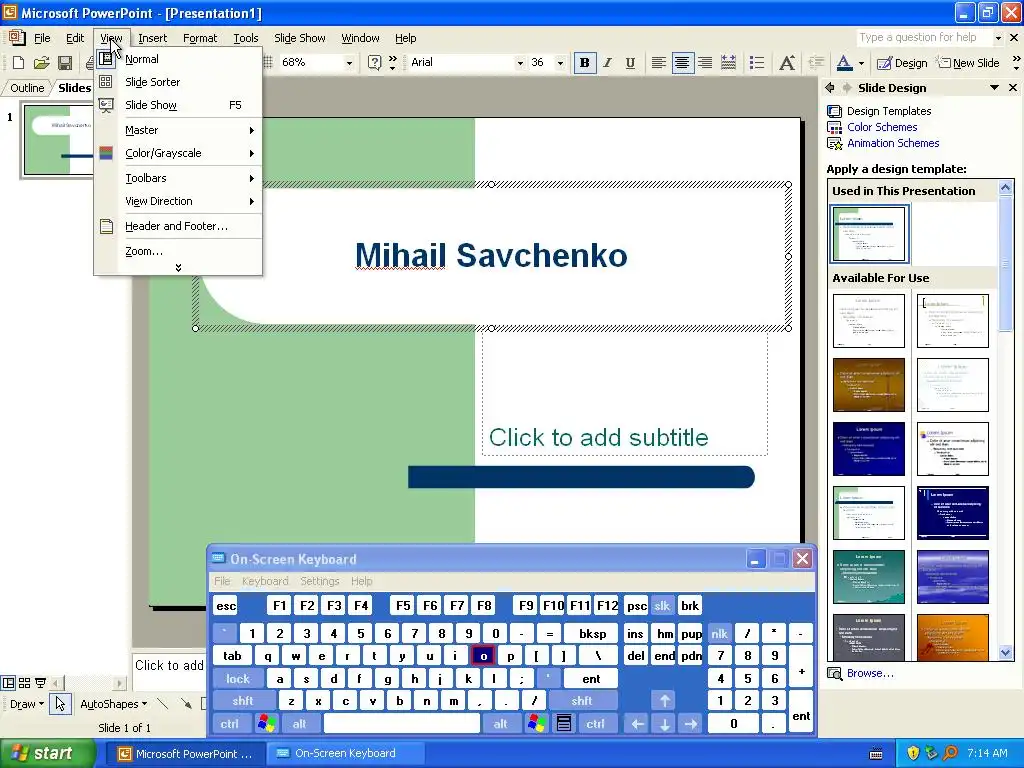Open zoom percentage dropdown
The image size is (1024, 768).
click(349, 63)
